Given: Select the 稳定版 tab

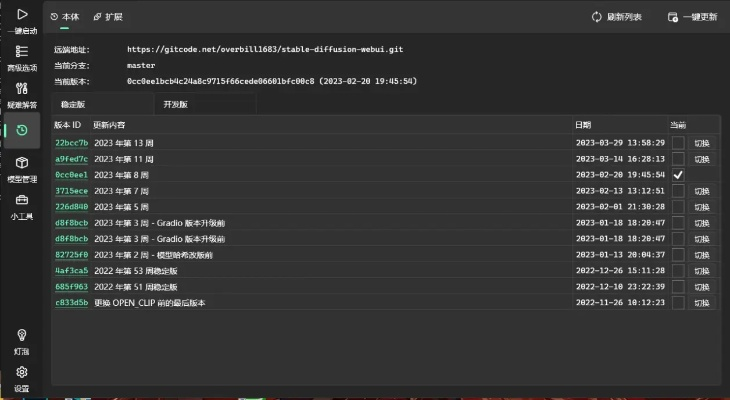Looking at the screenshot, I should point(73,104).
